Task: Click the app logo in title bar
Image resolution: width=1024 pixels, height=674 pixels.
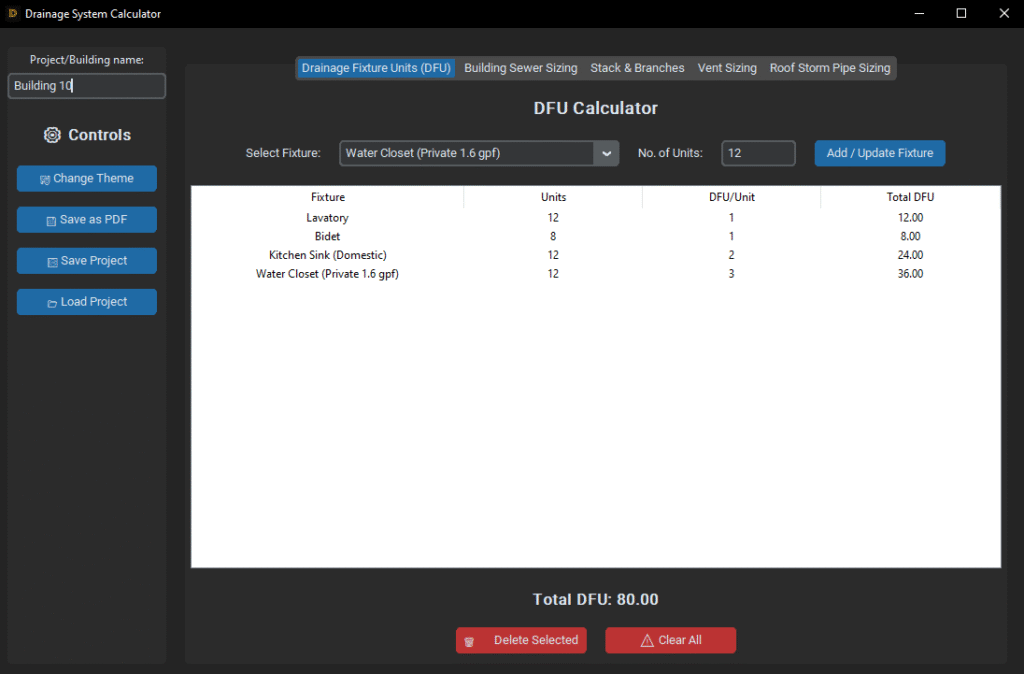Action: point(13,14)
